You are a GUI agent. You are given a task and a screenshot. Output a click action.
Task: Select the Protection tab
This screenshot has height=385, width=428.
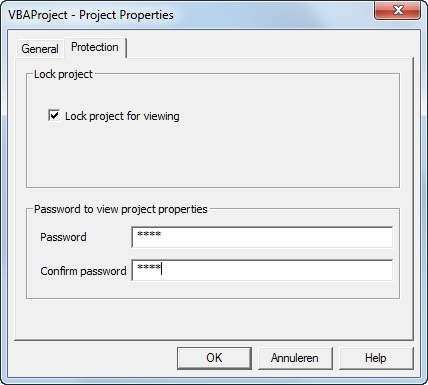pos(95,47)
